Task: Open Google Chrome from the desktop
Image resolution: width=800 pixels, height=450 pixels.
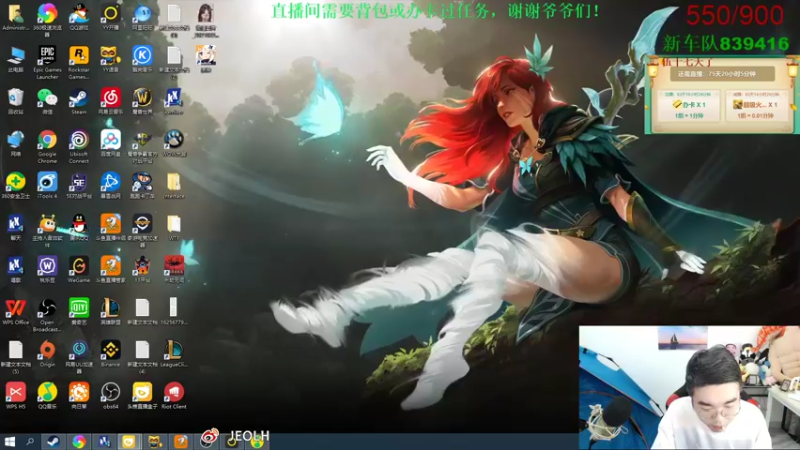Action: click(47, 146)
